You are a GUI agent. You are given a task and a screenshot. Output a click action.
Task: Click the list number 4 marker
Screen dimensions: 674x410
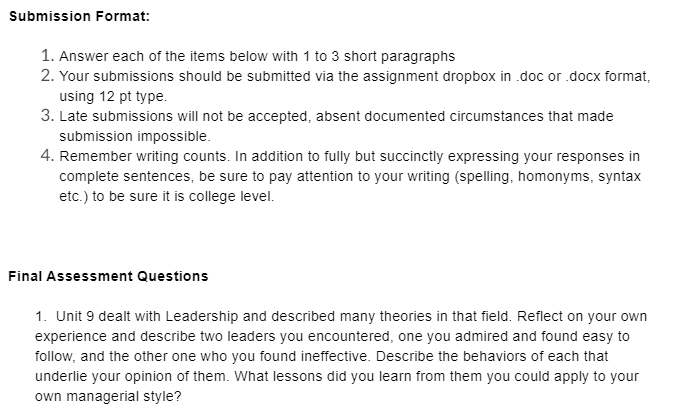coord(48,156)
